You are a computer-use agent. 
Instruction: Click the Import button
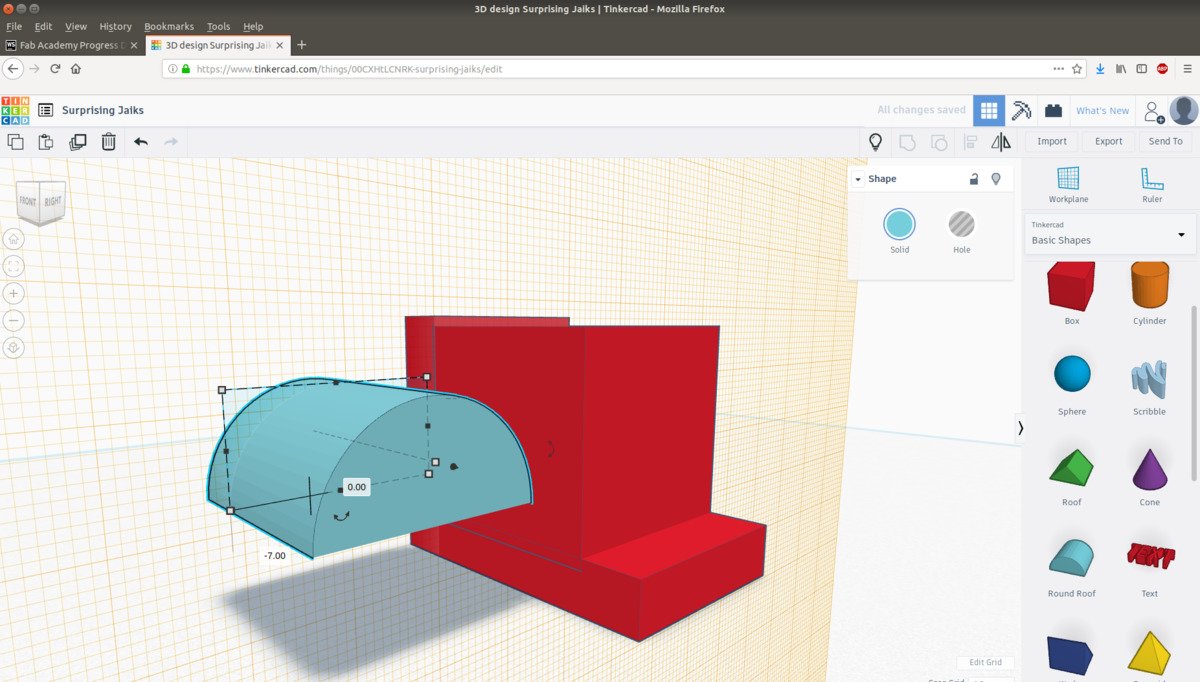(1052, 141)
